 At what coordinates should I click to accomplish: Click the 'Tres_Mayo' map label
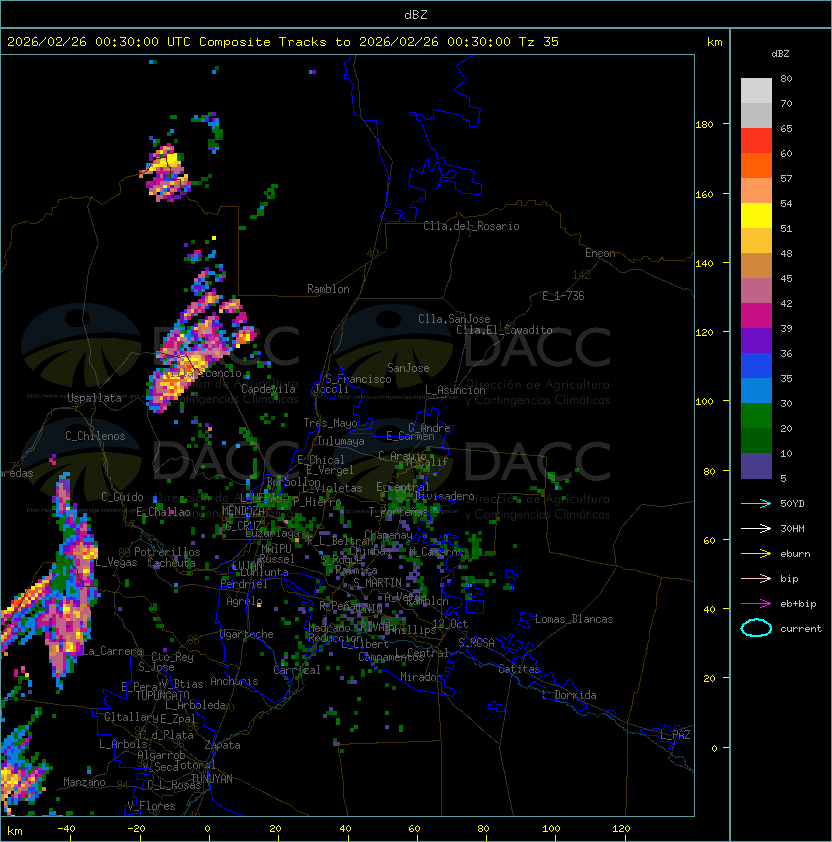coord(330,423)
